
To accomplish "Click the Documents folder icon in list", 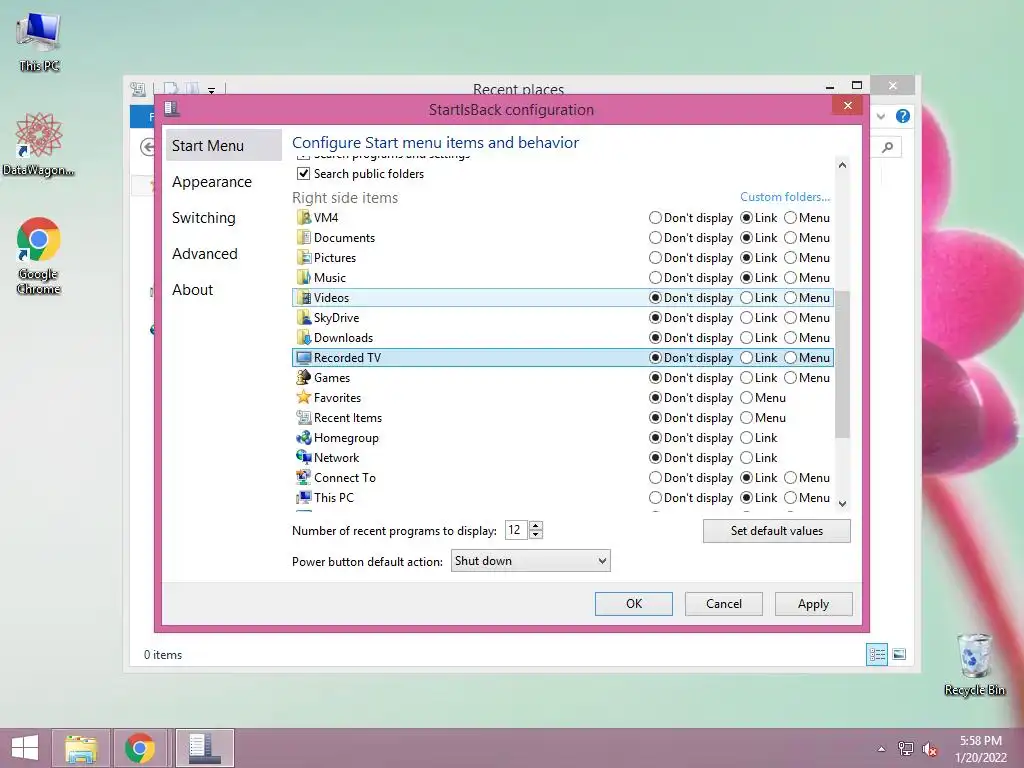I will [x=303, y=238].
